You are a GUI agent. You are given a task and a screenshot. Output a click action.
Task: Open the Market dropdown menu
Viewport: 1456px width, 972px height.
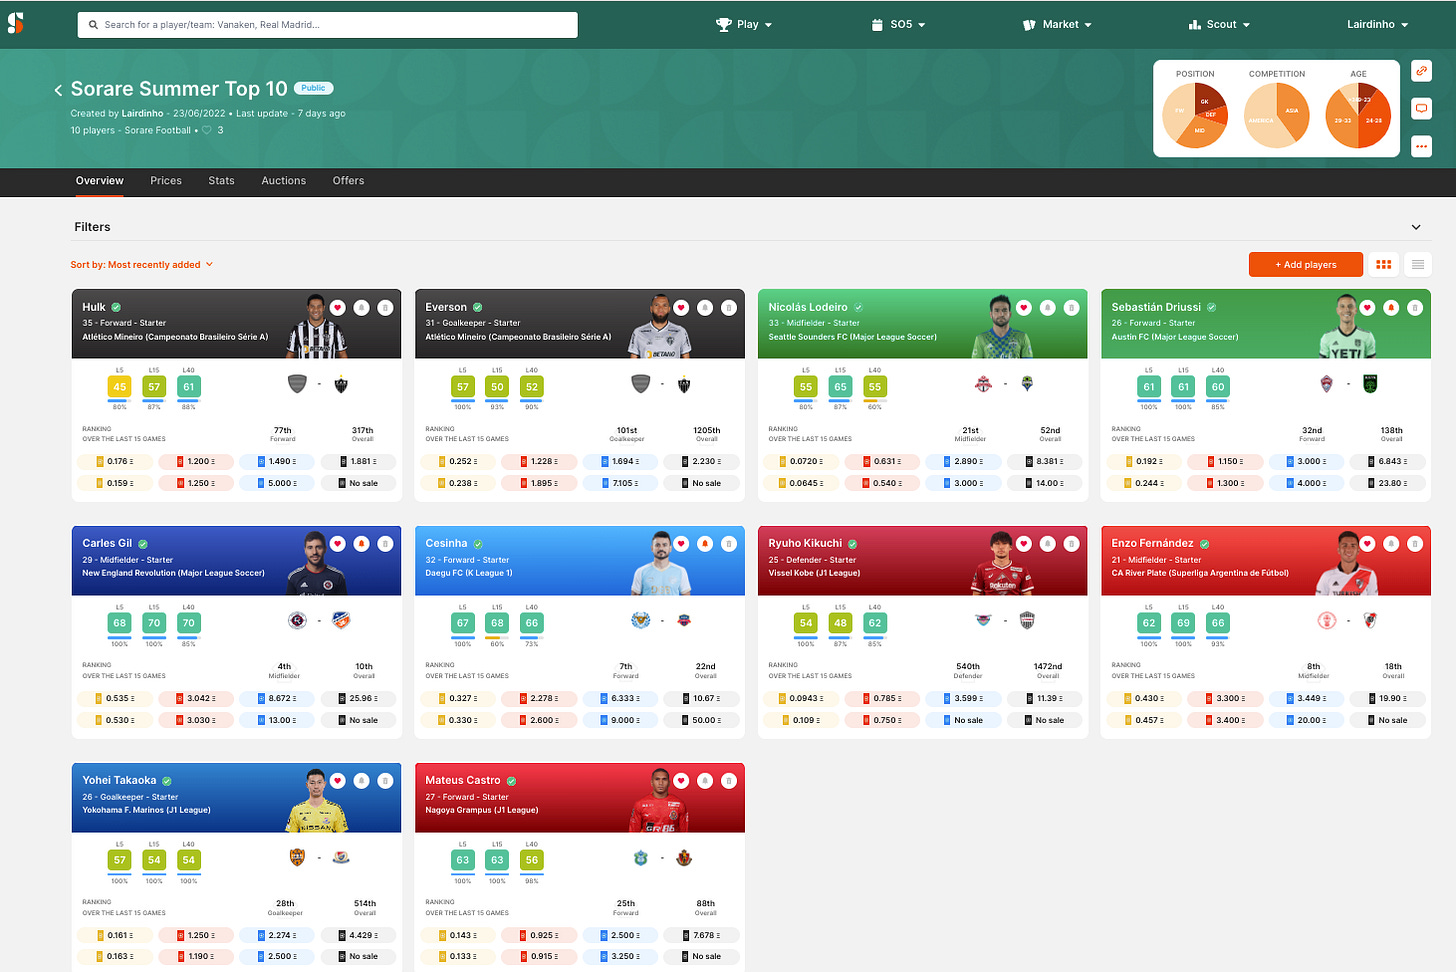[1057, 24]
